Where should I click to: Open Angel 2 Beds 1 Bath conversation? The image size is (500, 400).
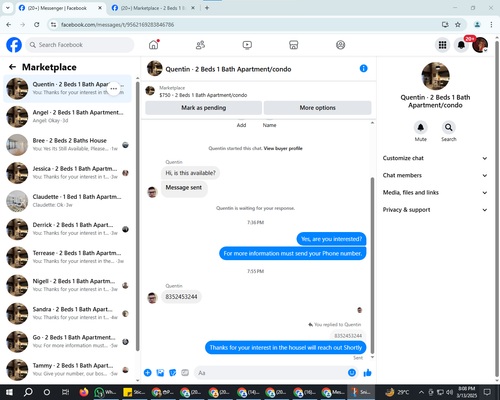pyautogui.click(x=68, y=117)
